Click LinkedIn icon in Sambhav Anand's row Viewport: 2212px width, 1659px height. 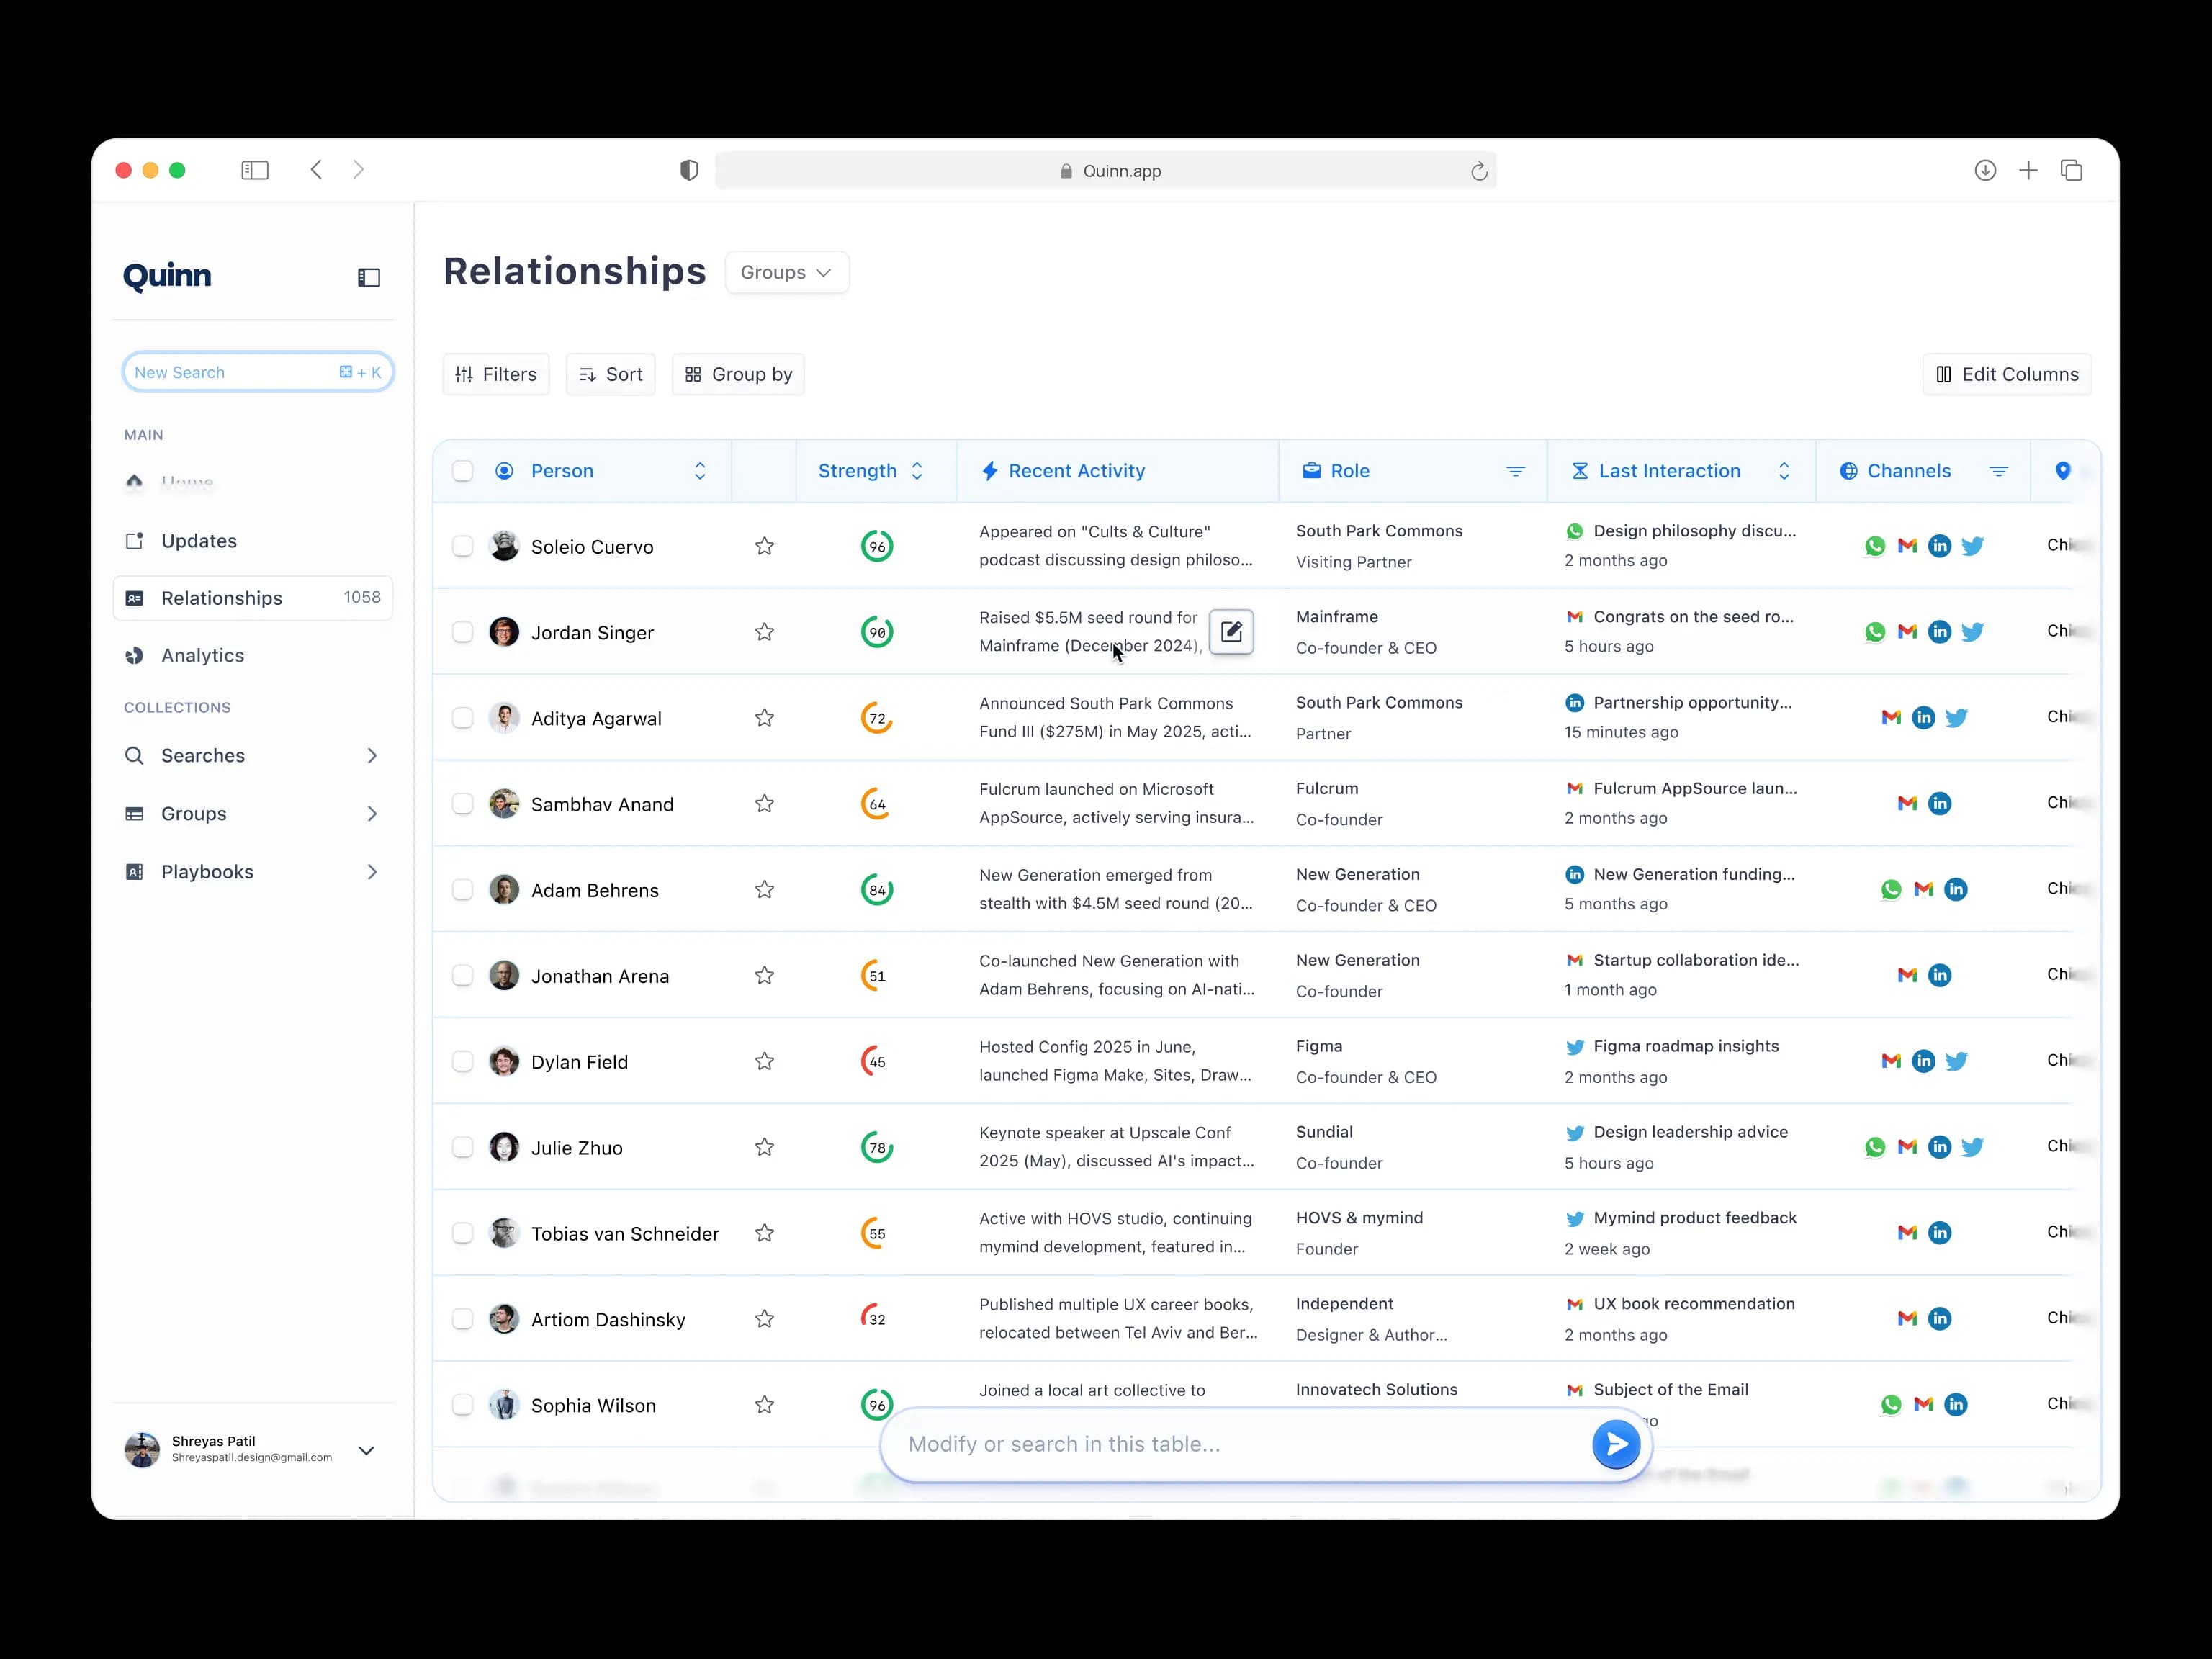coord(1939,803)
